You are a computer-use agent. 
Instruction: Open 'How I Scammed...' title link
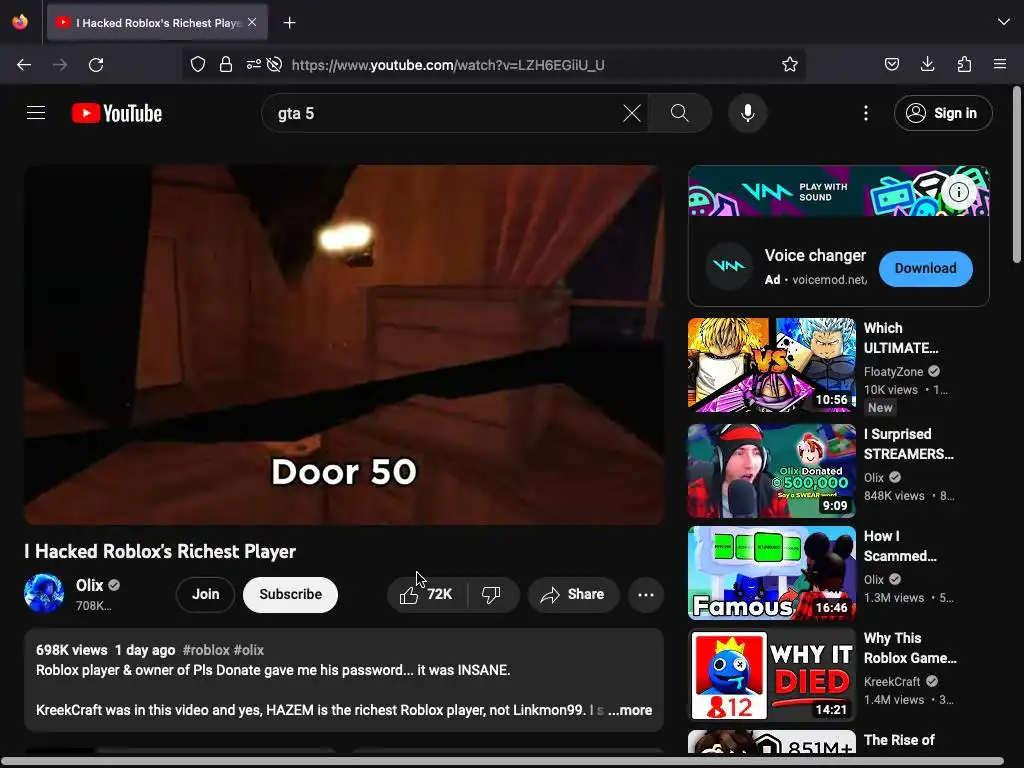pyautogui.click(x=900, y=546)
